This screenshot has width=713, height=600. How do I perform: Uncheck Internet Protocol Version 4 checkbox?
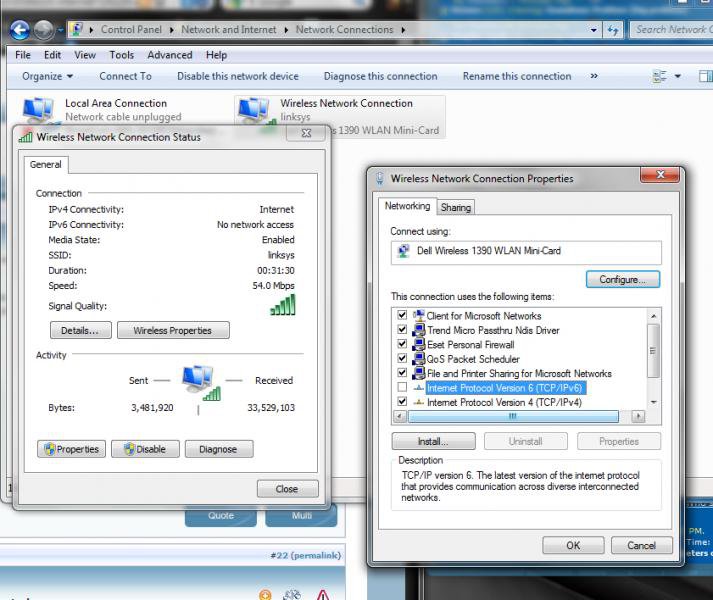point(402,402)
